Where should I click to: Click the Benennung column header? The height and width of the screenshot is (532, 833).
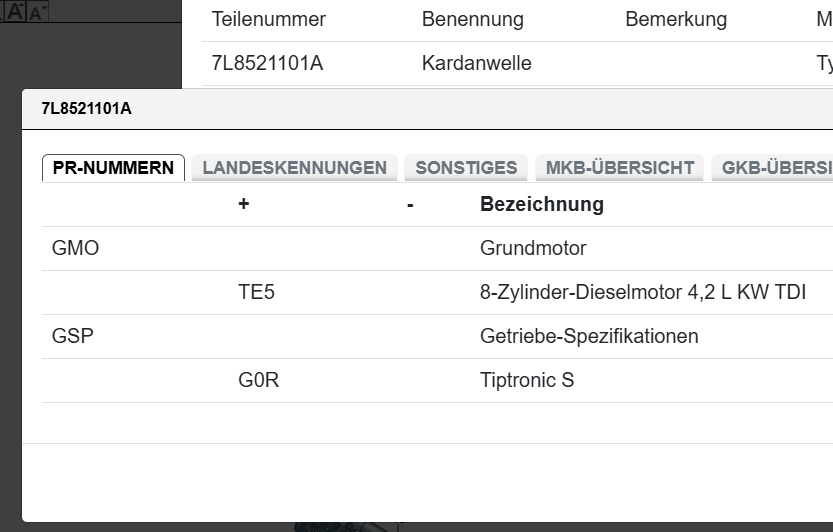472,20
